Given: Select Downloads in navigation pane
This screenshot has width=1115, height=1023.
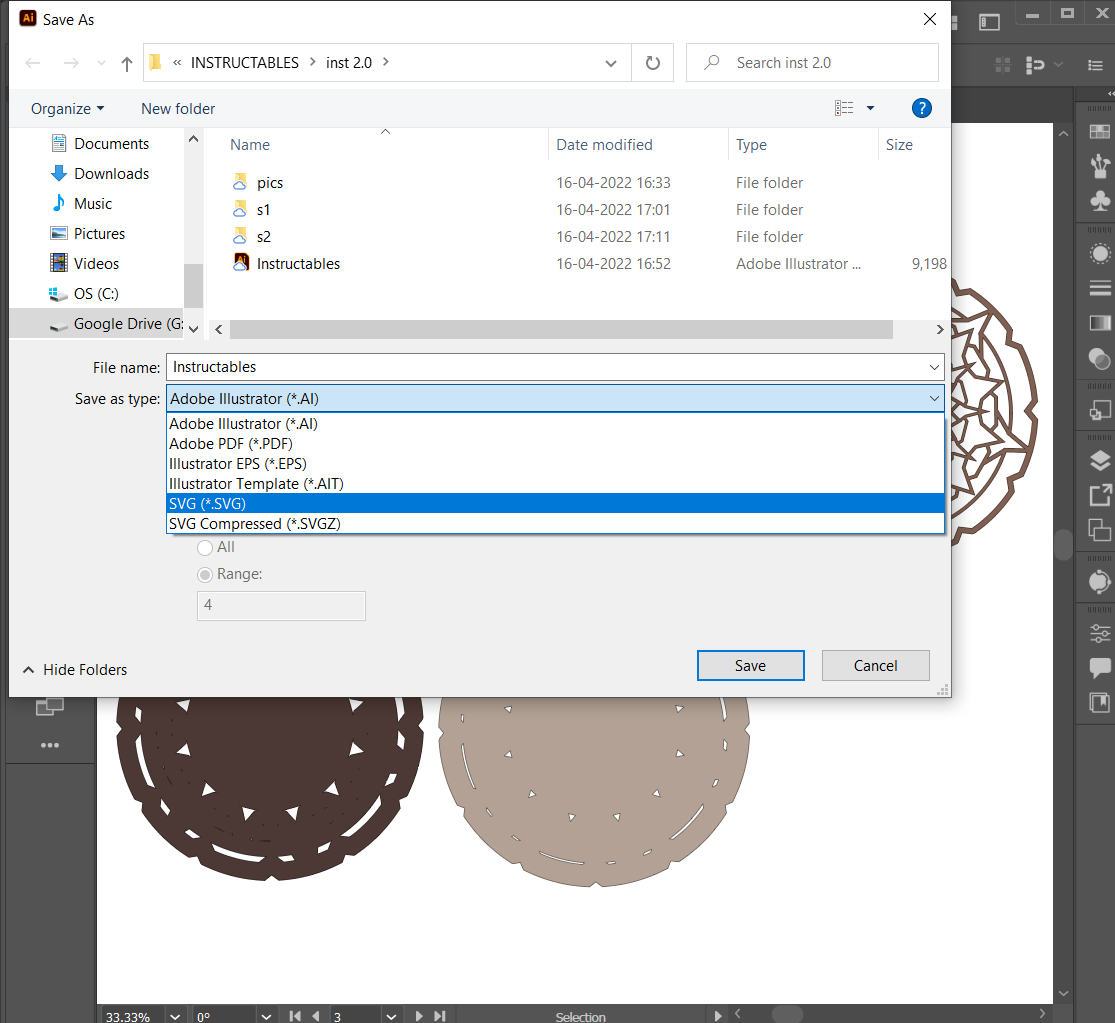Looking at the screenshot, I should click(x=100, y=173).
